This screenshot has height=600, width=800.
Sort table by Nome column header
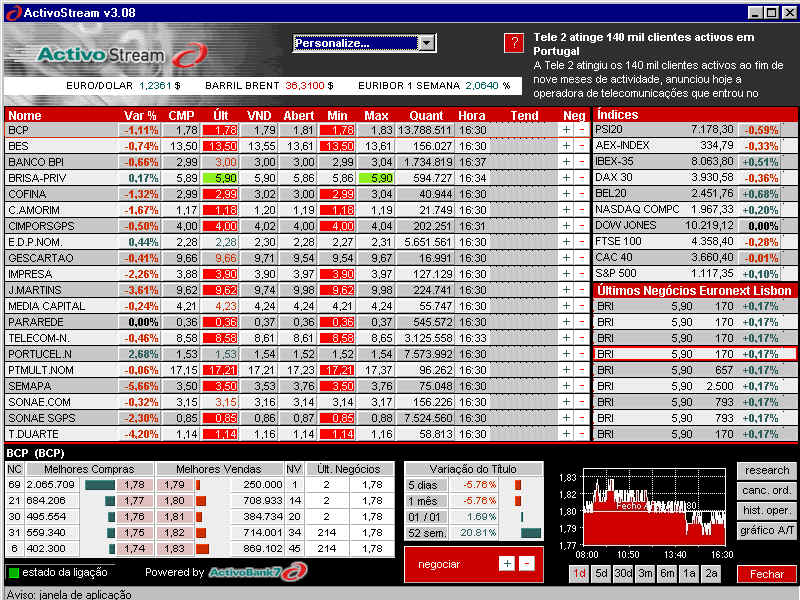point(24,115)
